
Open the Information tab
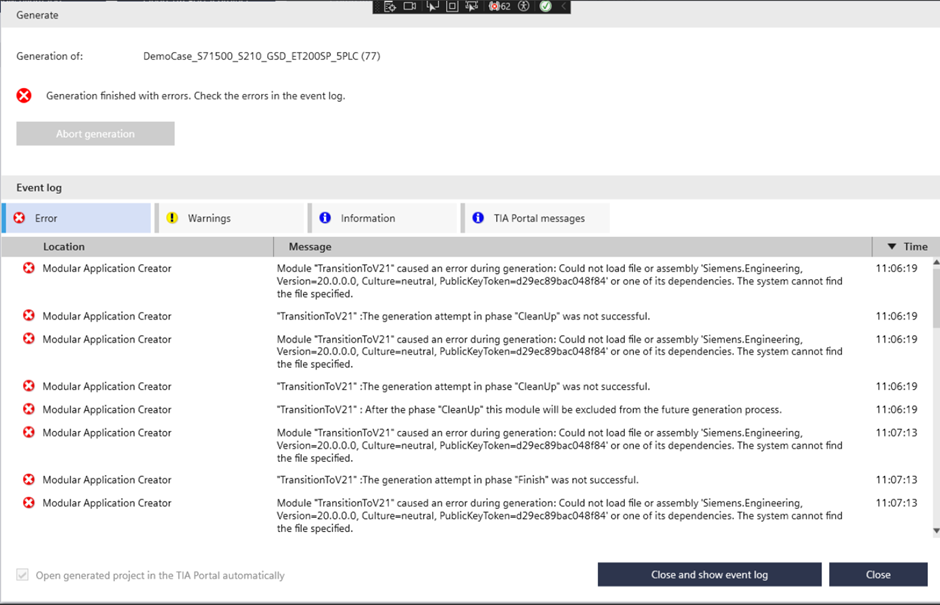[x=382, y=218]
